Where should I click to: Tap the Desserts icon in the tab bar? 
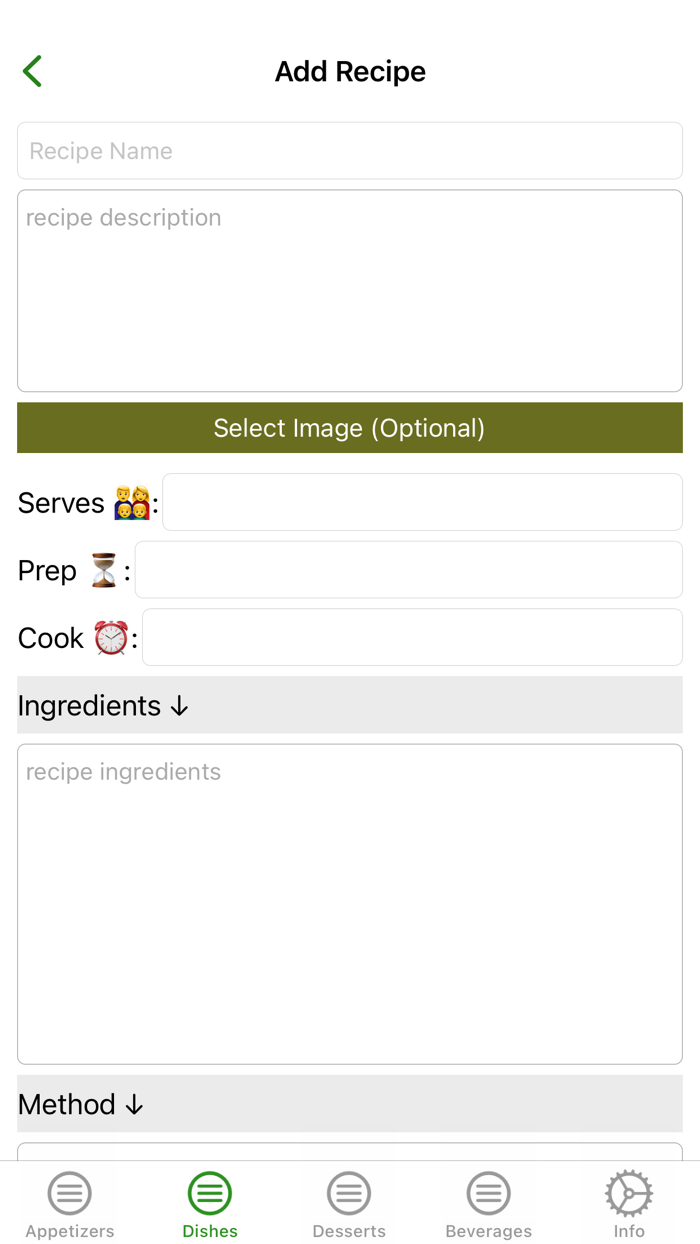point(348,1193)
